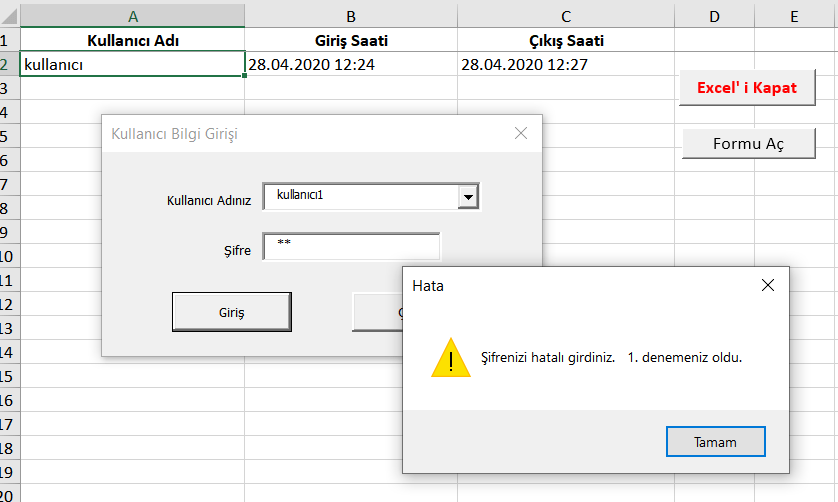Image resolution: width=838 pixels, height=502 pixels.
Task: Select row 18 header
Action: pos(9,449)
